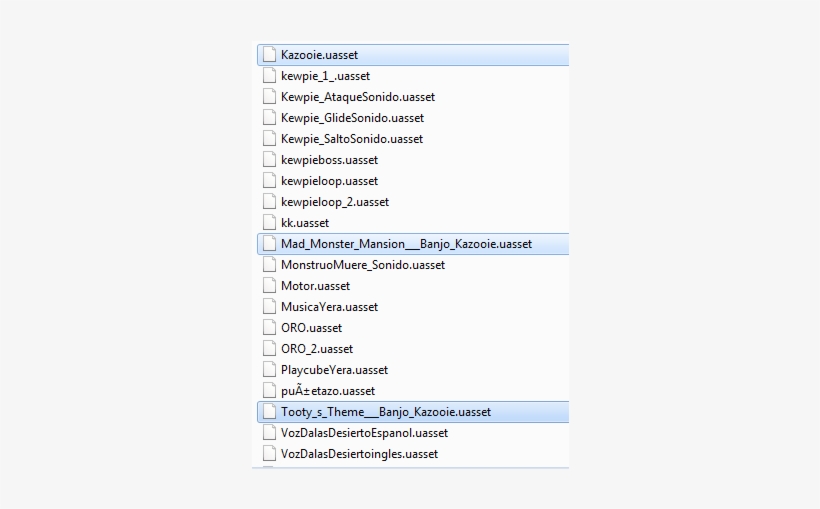Click the file icon beside VozDalasDesiertoingles.uasset
The height and width of the screenshot is (509, 820).
click(x=269, y=453)
